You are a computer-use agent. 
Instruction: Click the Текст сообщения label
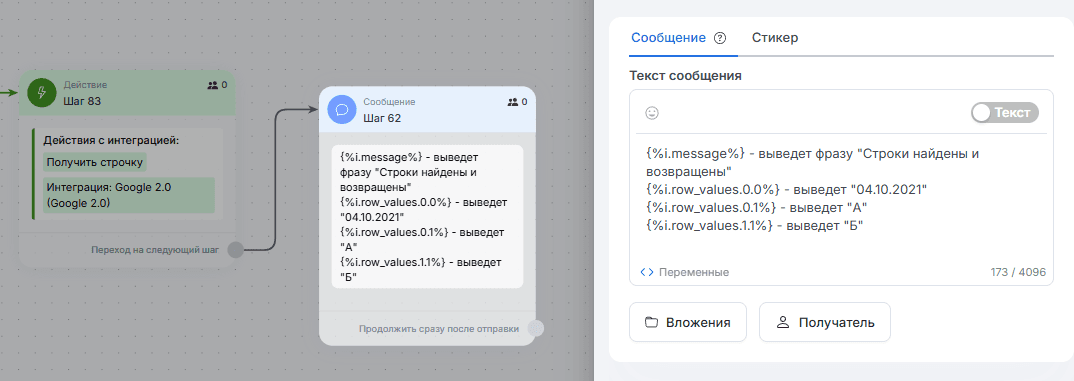(685, 75)
